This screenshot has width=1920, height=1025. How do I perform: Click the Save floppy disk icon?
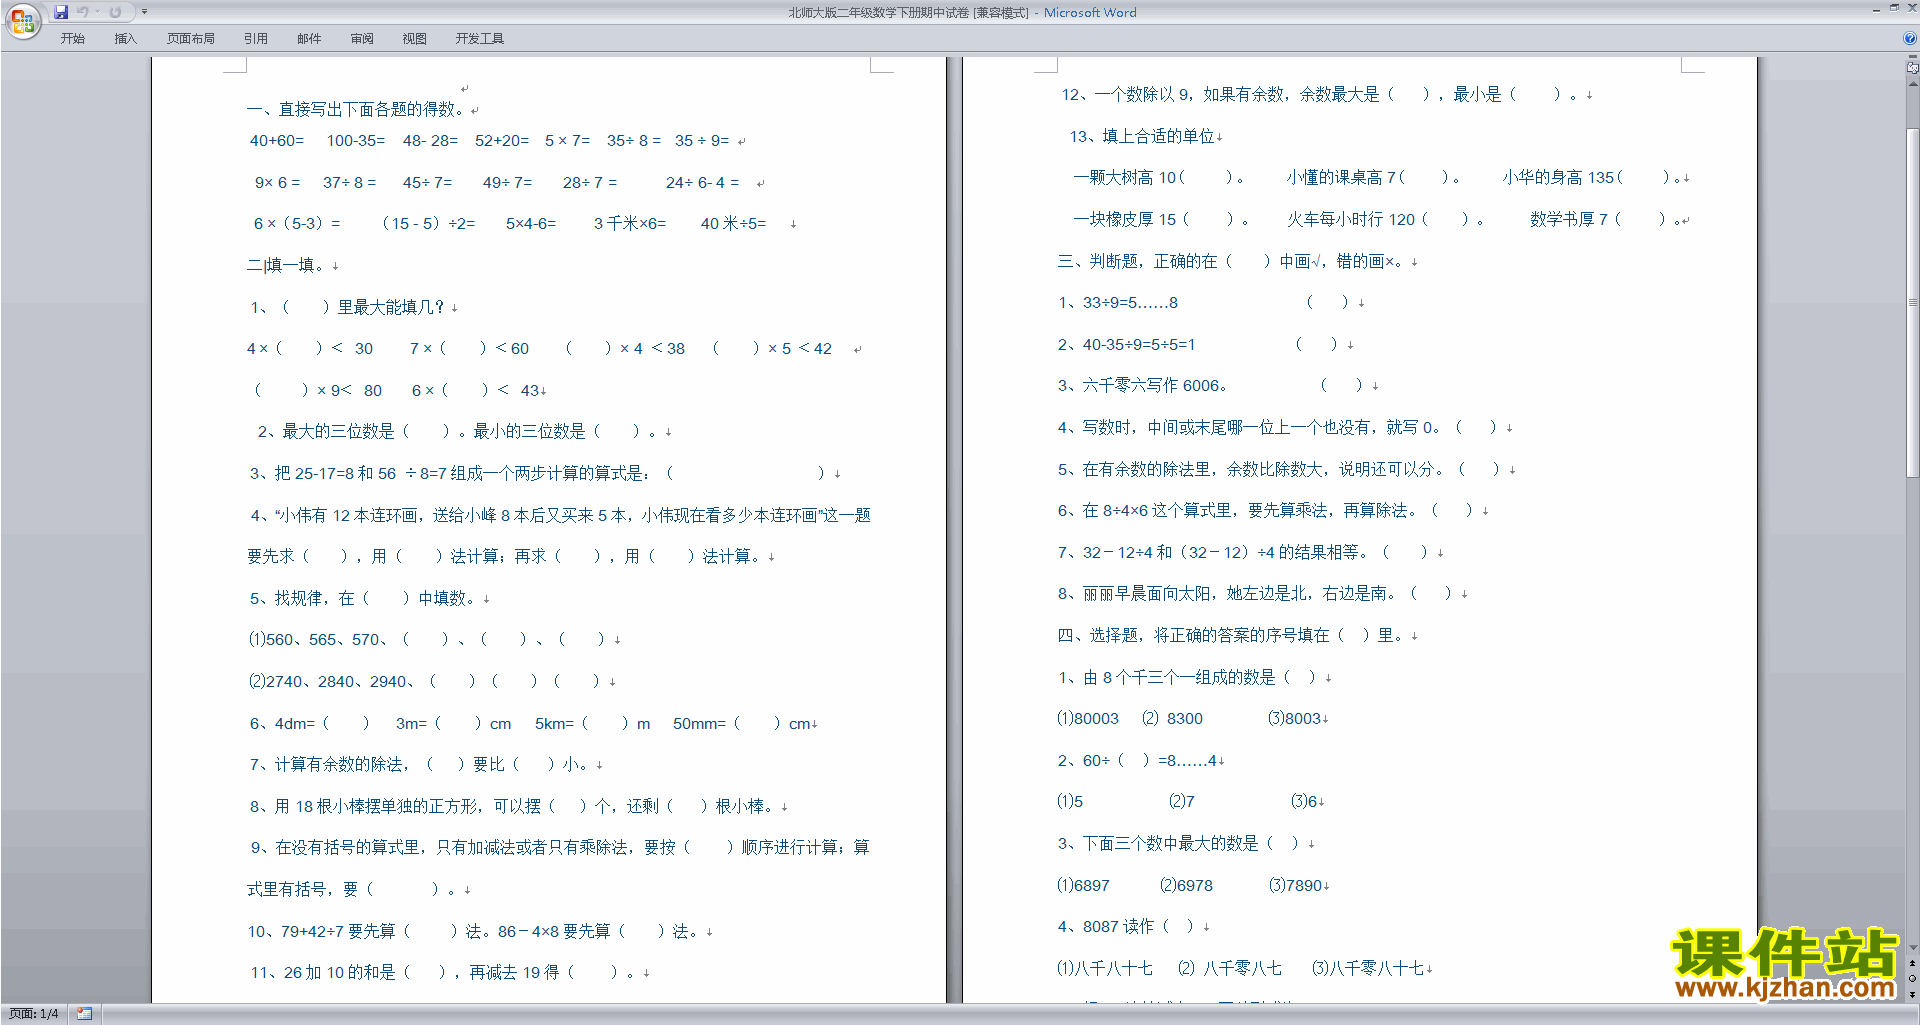(x=61, y=12)
